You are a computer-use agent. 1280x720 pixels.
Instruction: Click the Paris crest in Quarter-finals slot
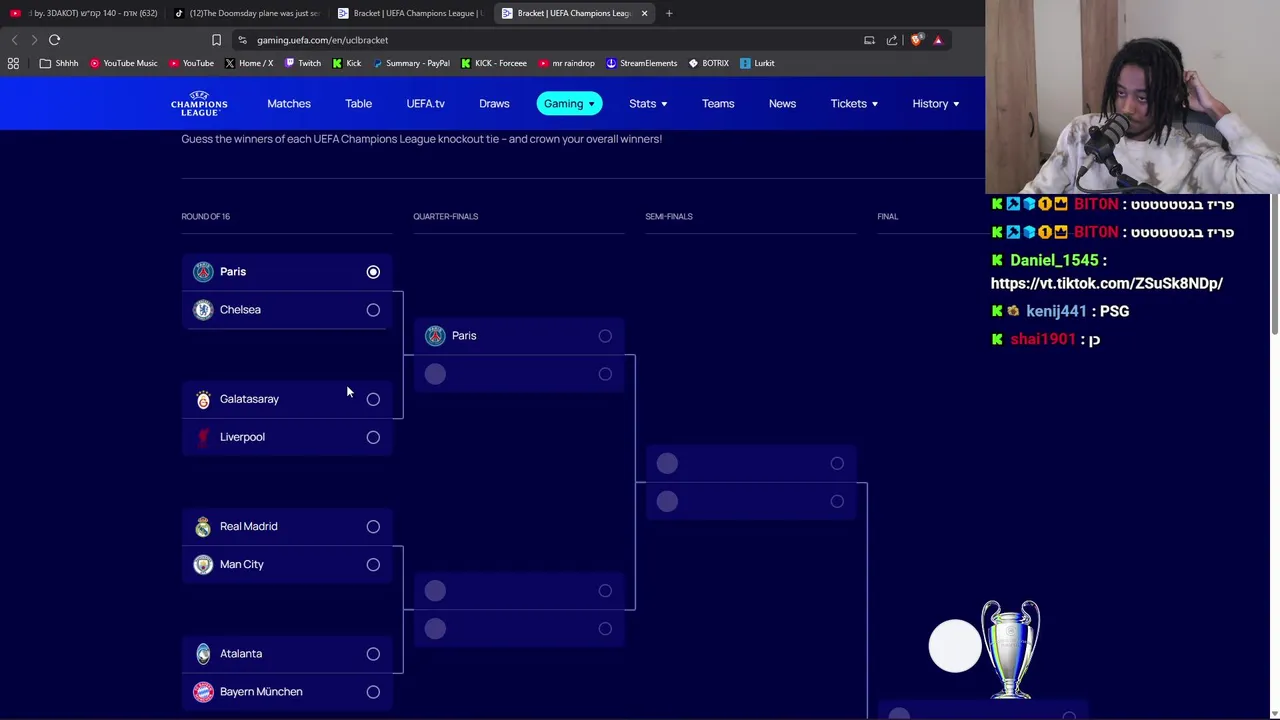click(435, 335)
